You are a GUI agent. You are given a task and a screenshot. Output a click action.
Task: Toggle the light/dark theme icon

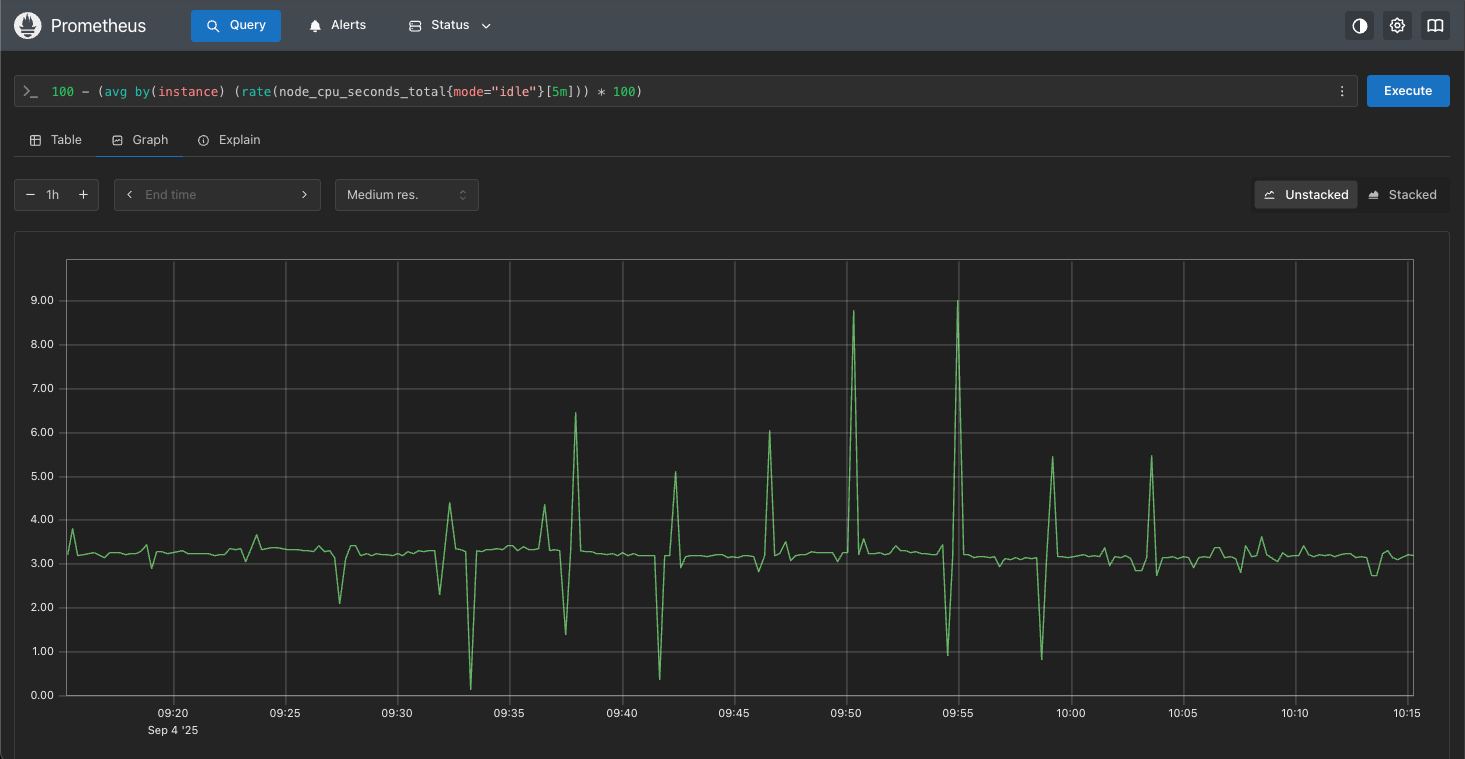click(1359, 26)
